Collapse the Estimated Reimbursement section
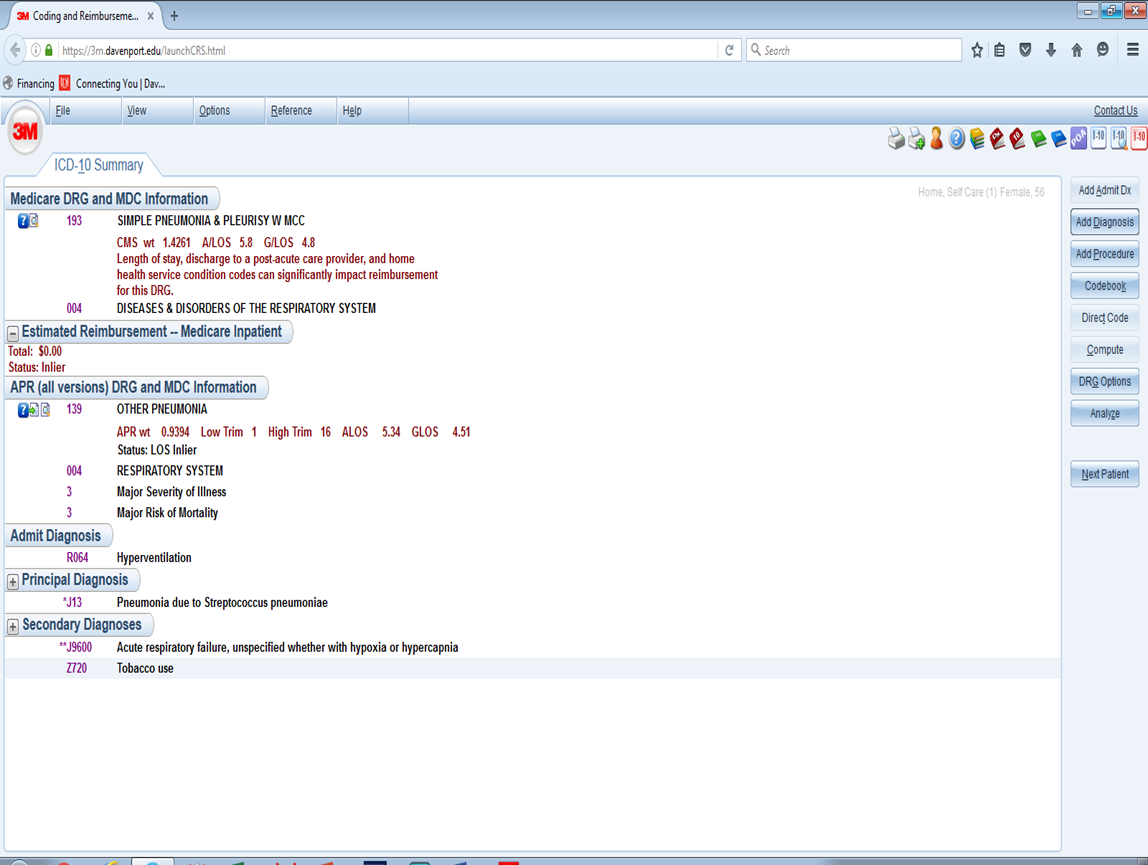1148x865 pixels. click(x=11, y=332)
